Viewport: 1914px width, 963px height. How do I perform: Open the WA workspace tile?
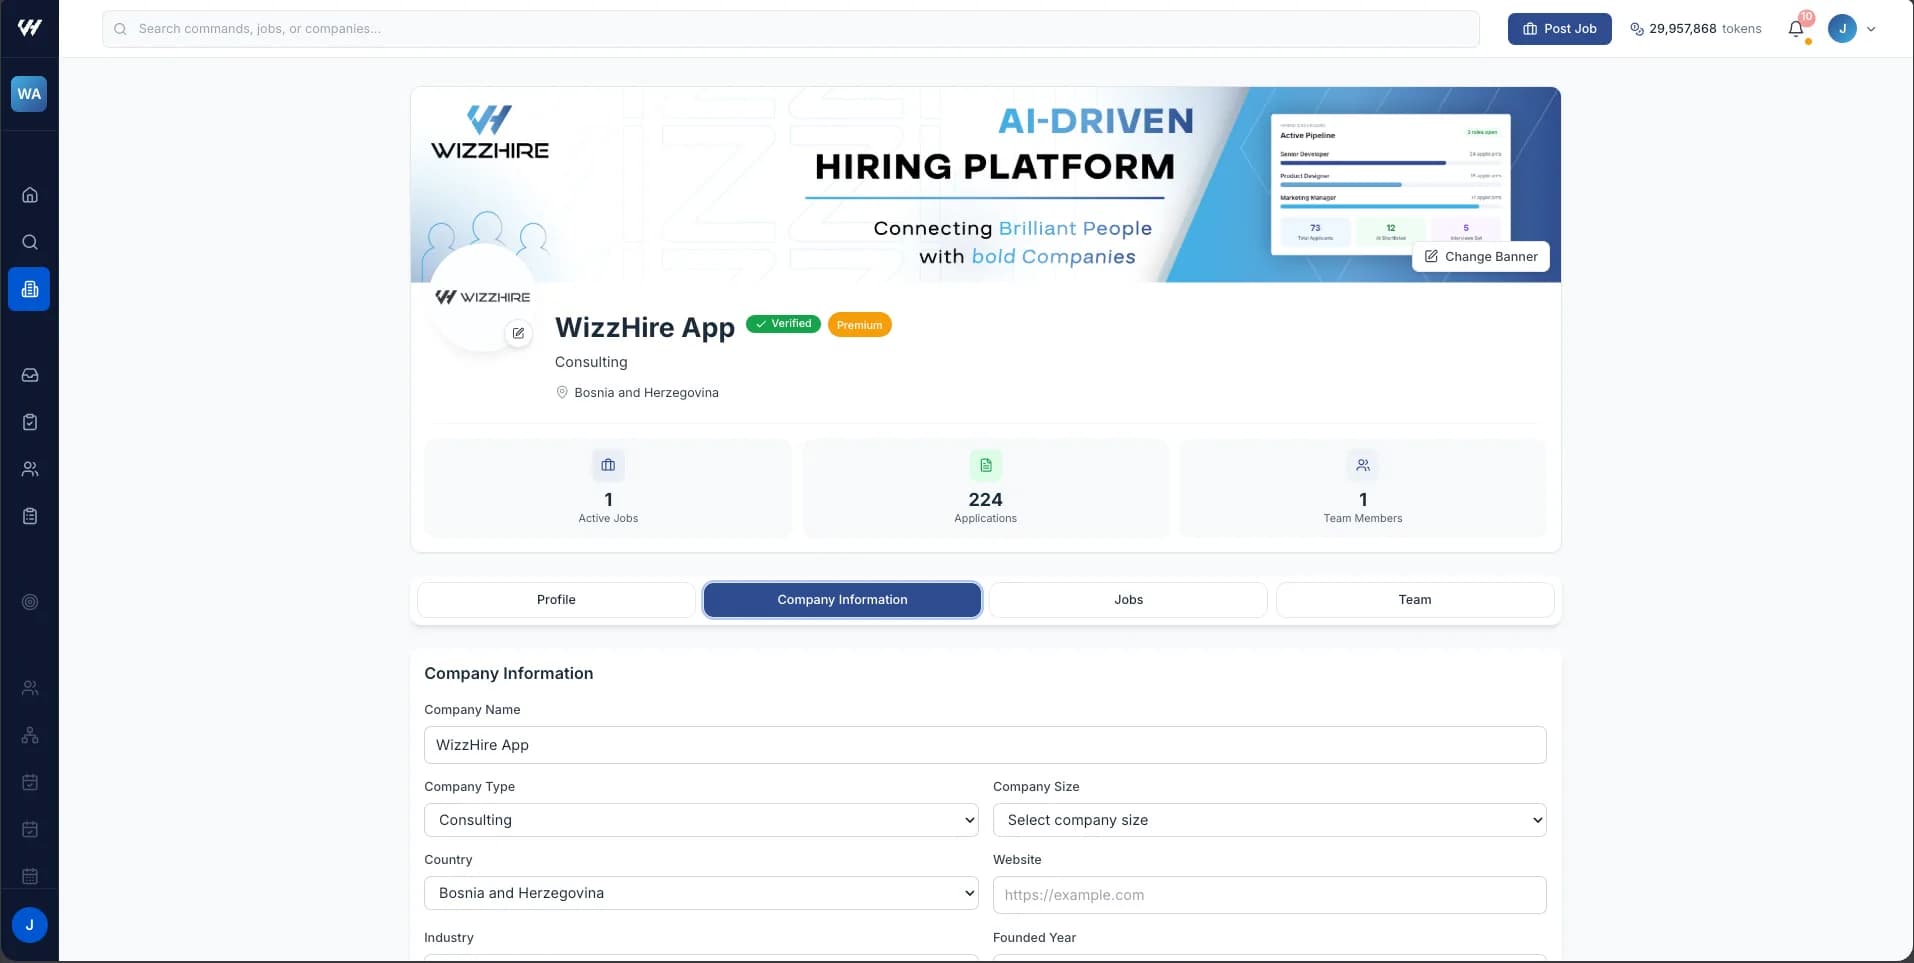pos(29,94)
